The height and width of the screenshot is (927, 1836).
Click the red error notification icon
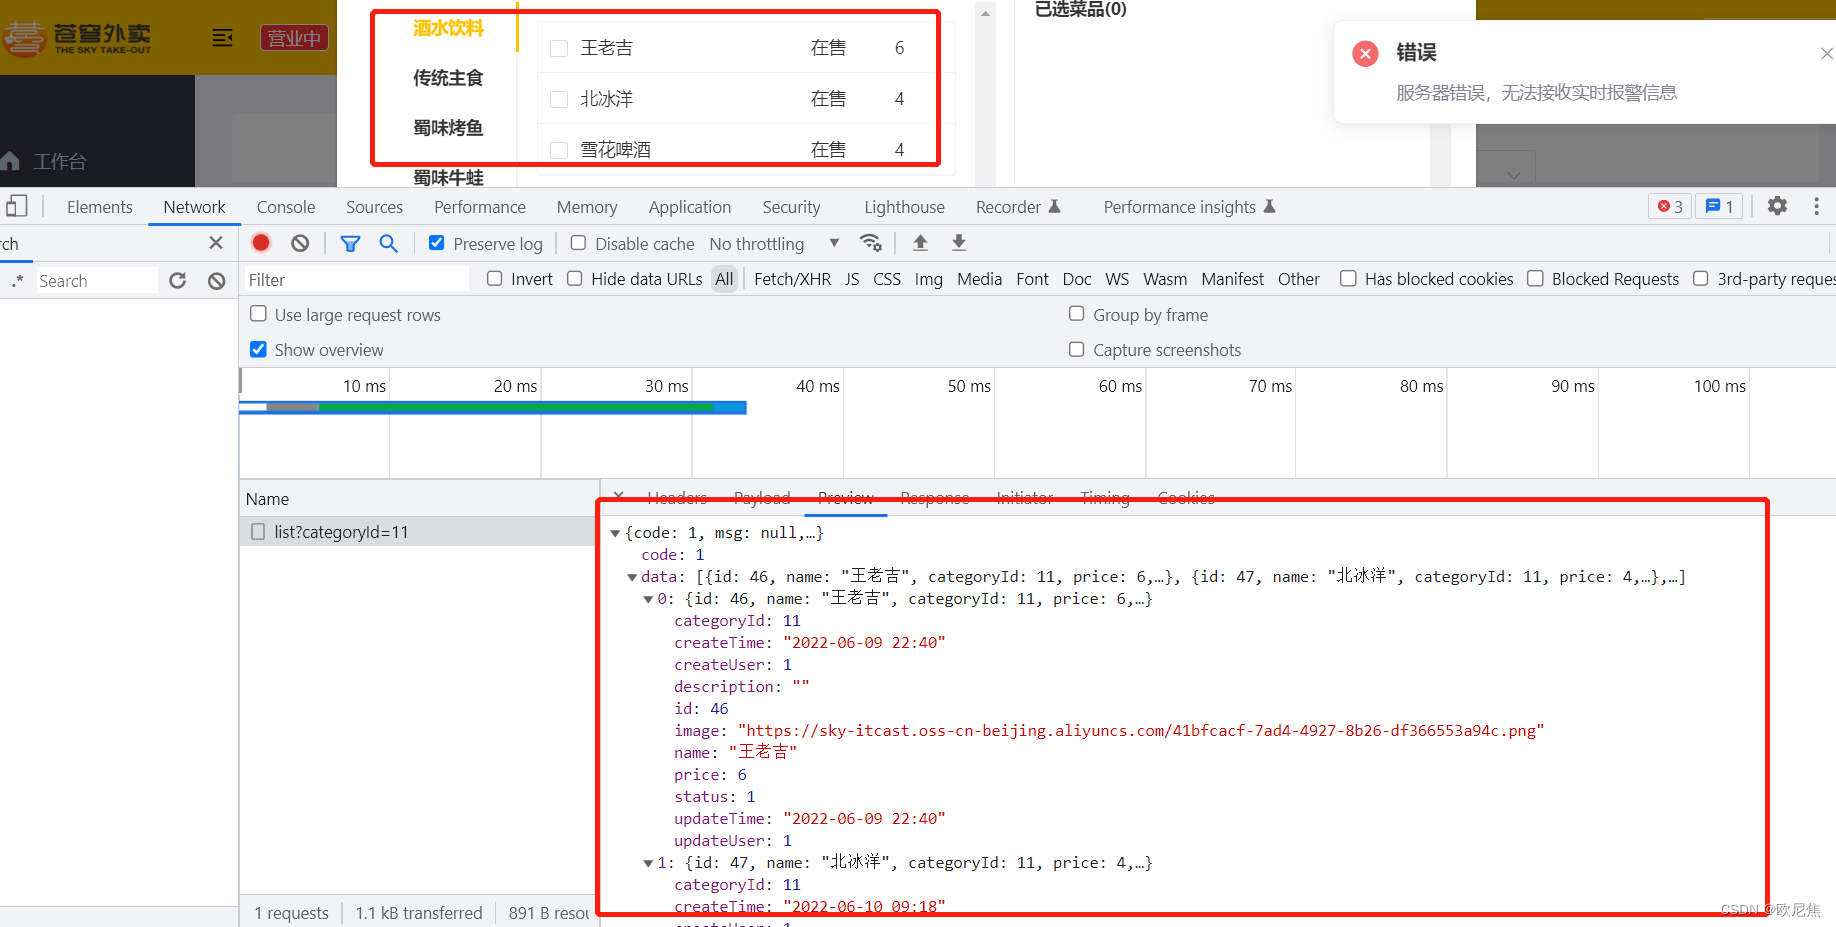click(x=1365, y=54)
